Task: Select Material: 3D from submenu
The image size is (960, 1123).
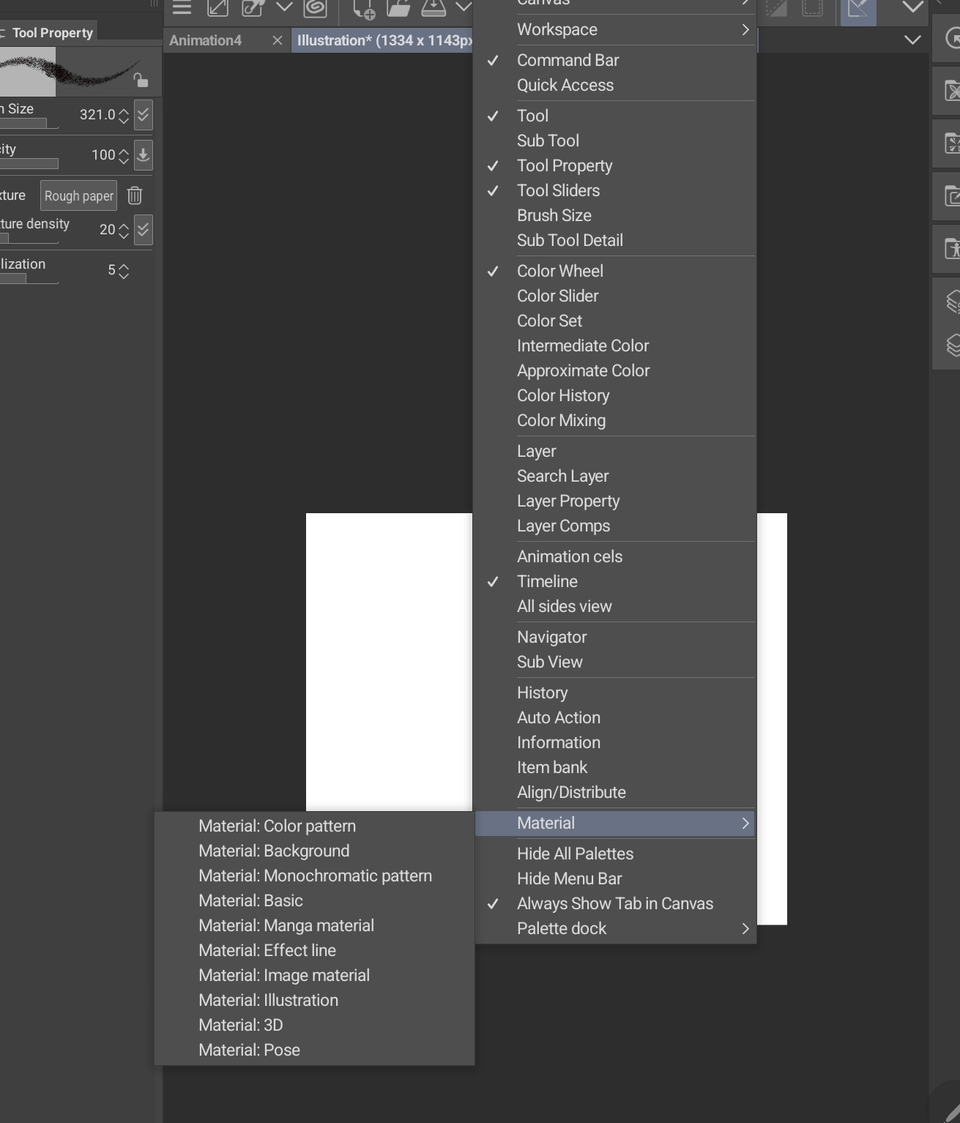Action: (x=240, y=1025)
